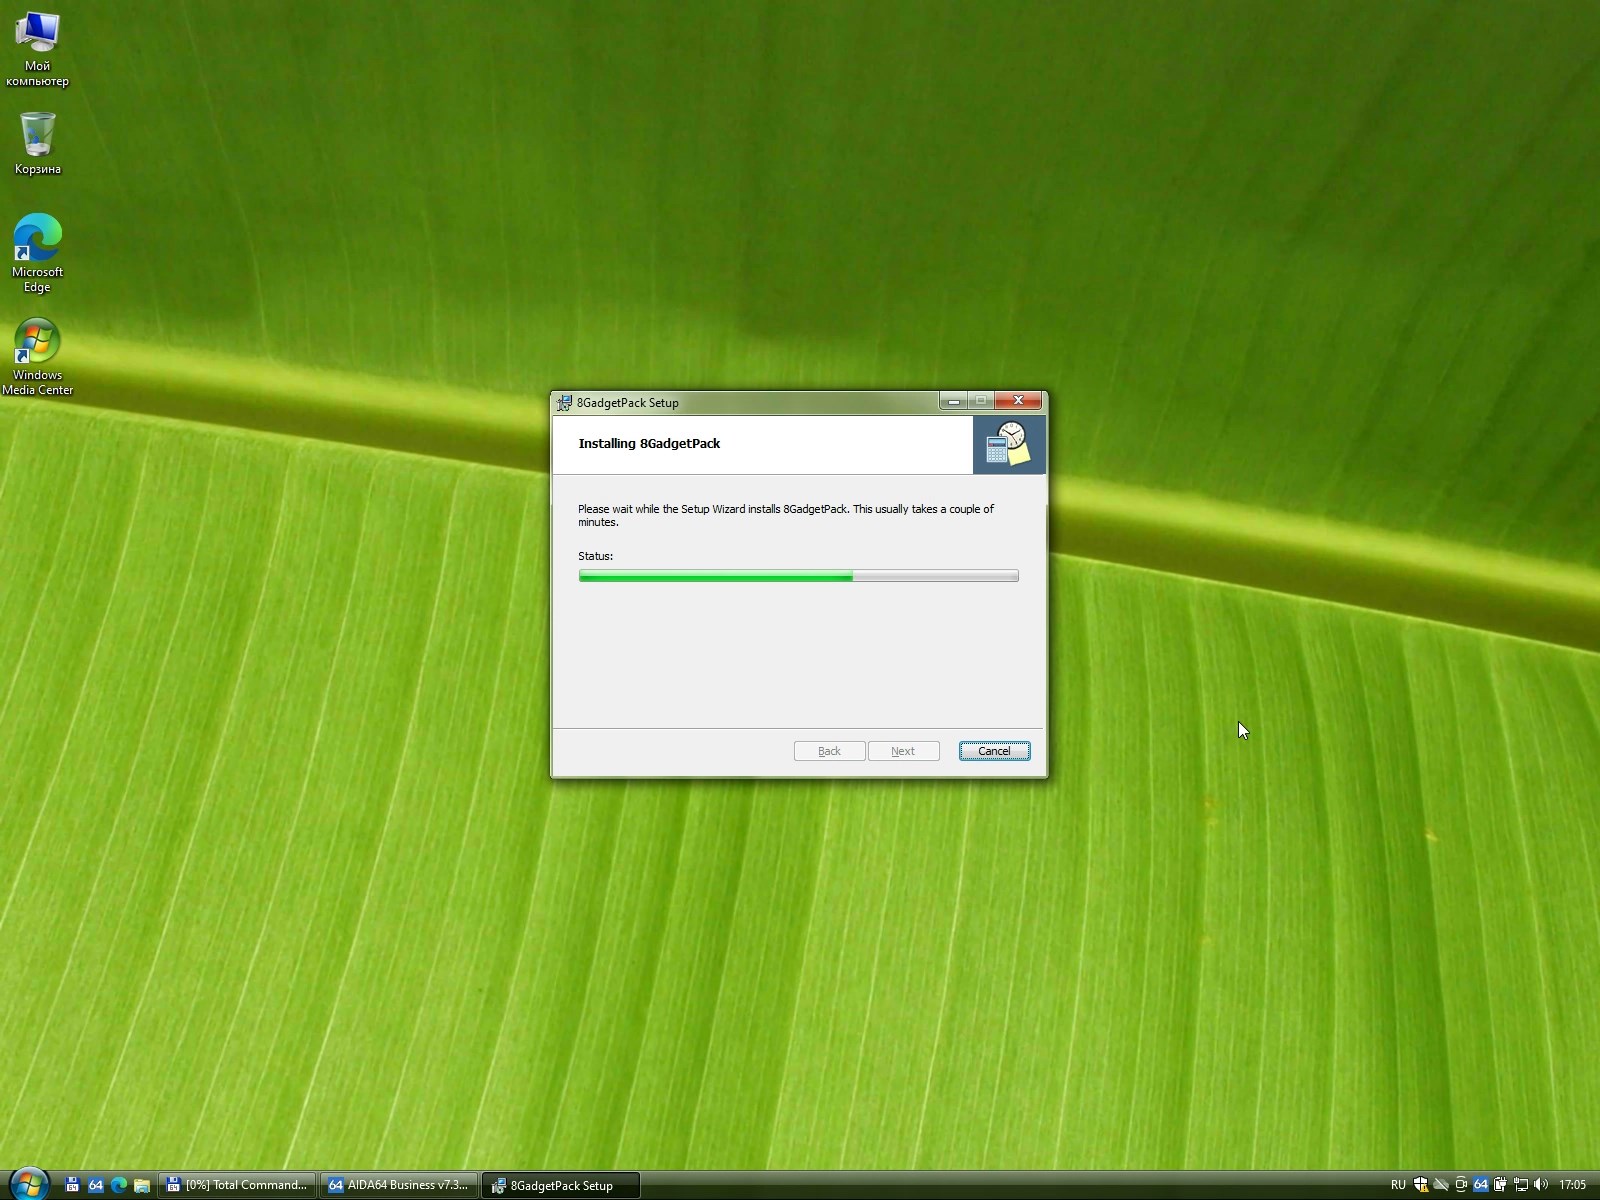This screenshot has width=1600, height=1200.
Task: Click the green installation progress bar
Action: point(798,576)
